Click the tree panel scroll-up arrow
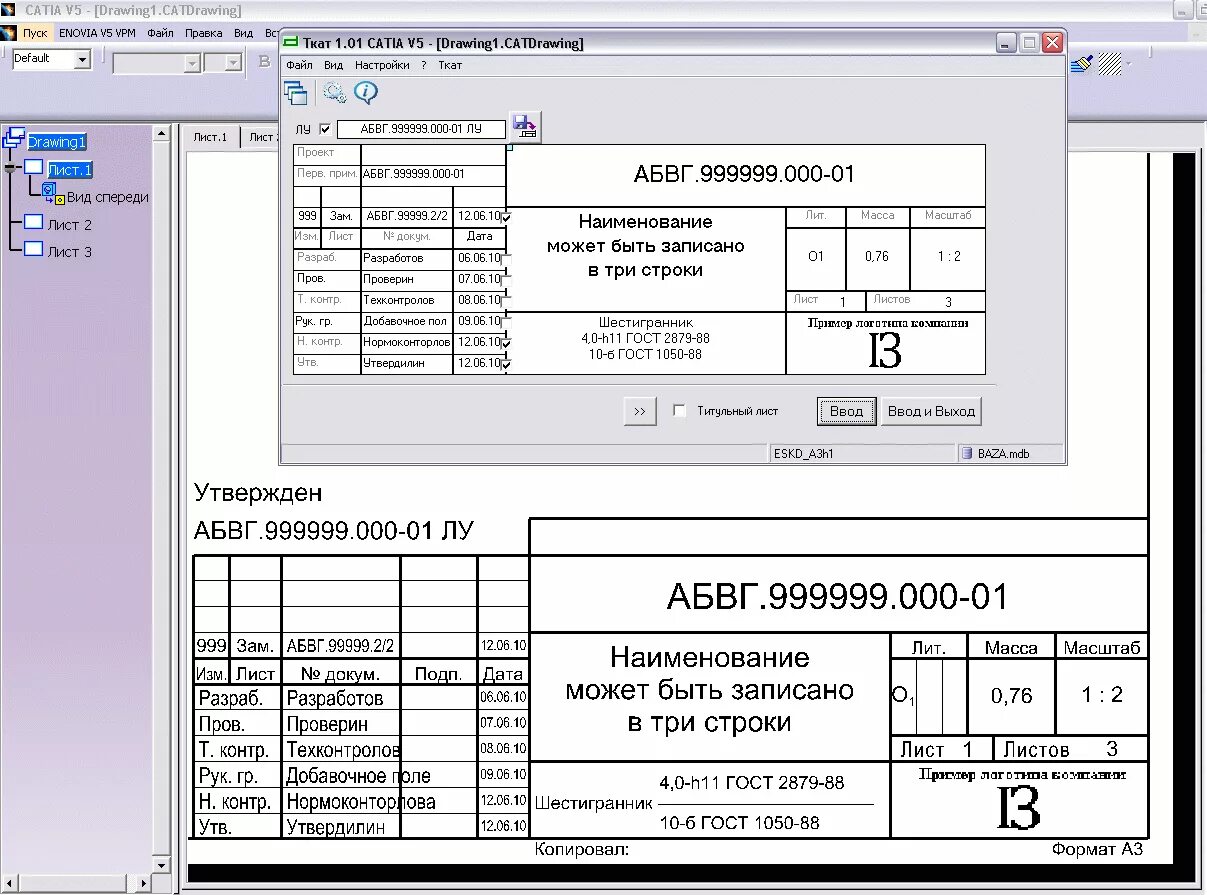Screen dimensions: 1207x895 click(x=161, y=133)
